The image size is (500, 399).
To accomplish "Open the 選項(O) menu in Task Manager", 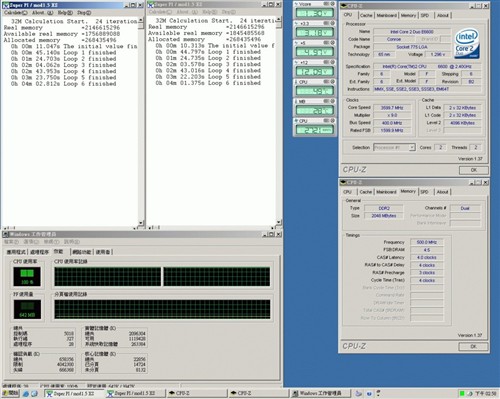I will coord(31,242).
